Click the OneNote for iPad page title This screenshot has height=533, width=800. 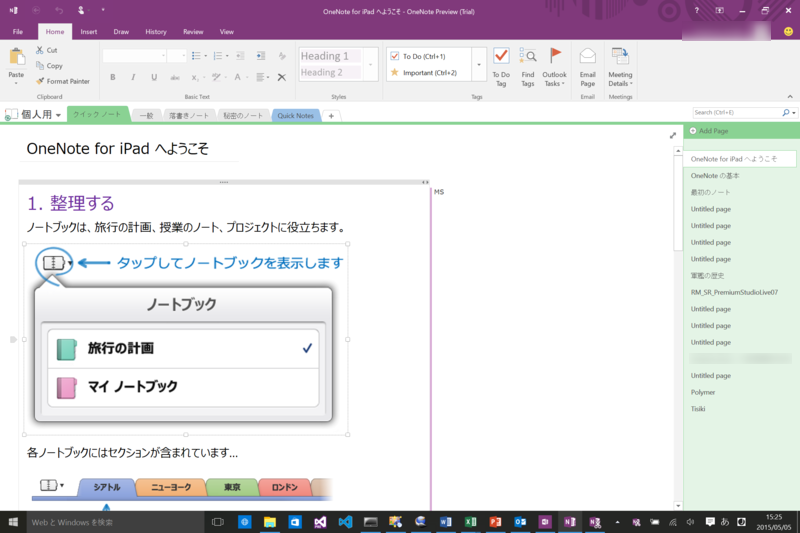tap(117, 148)
